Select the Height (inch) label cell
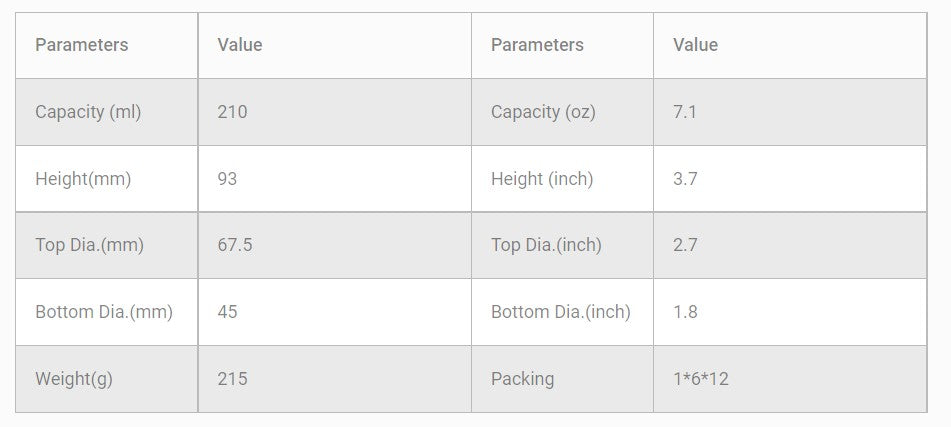Screen dimensions: 951x427 [542, 179]
